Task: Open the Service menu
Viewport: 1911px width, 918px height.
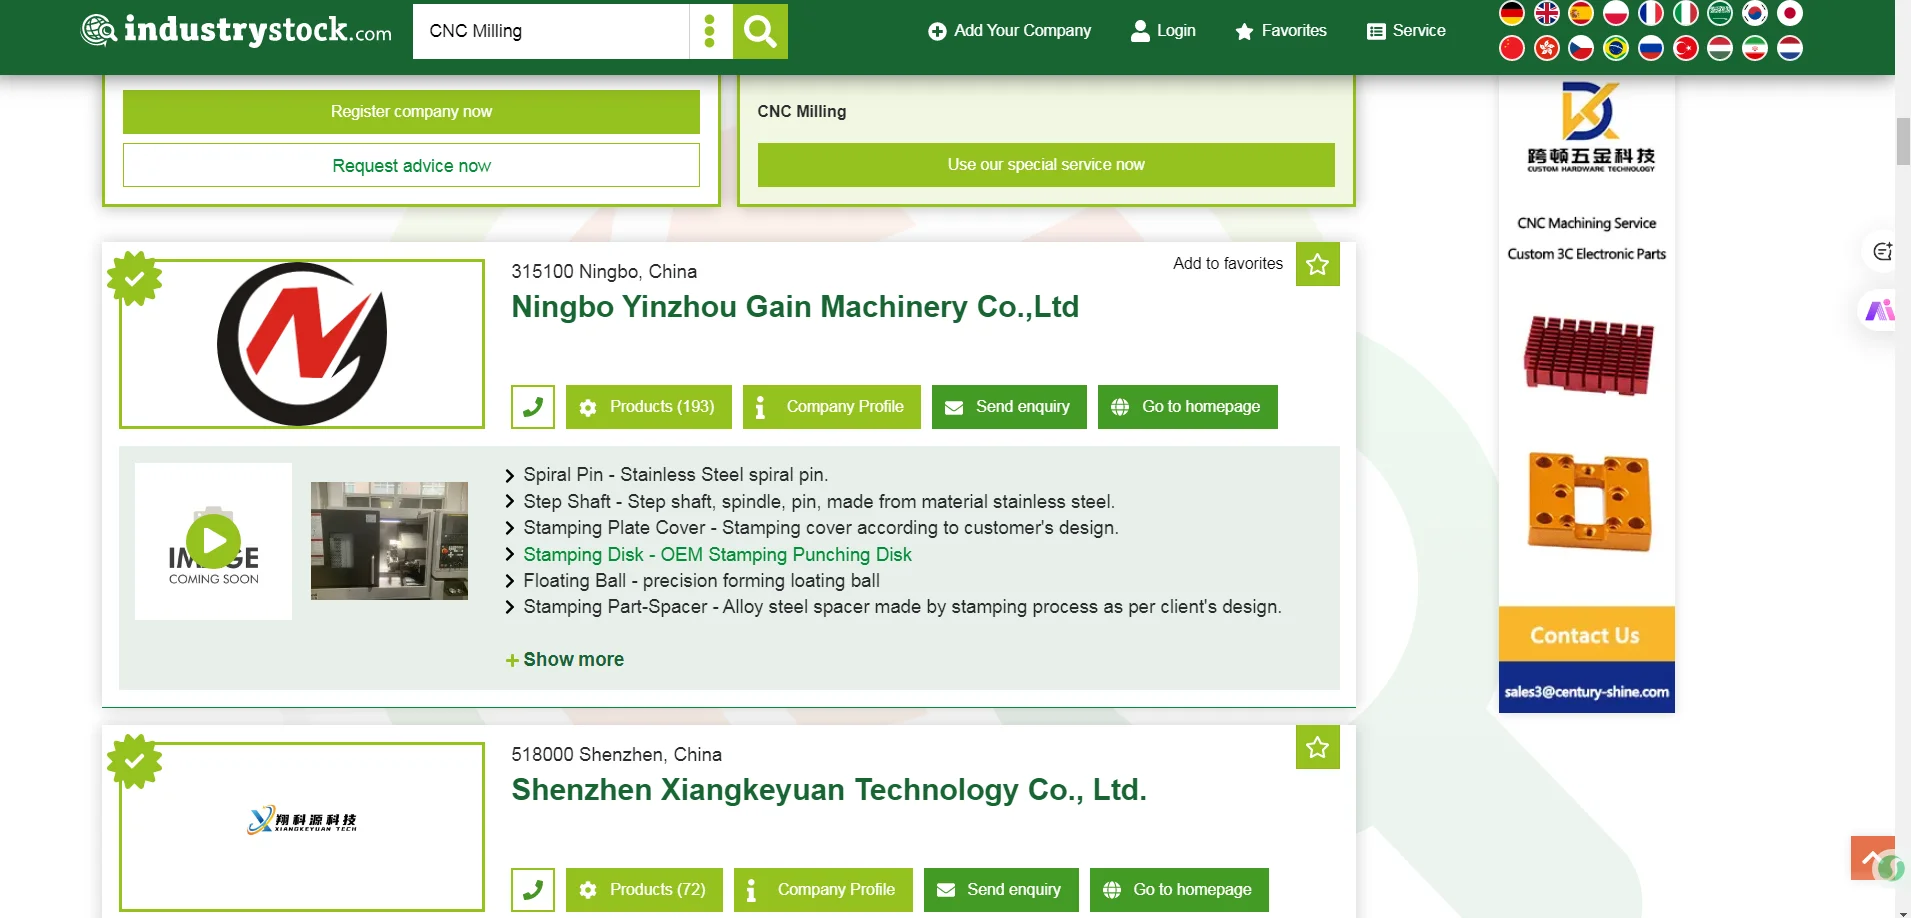Action: point(1406,31)
